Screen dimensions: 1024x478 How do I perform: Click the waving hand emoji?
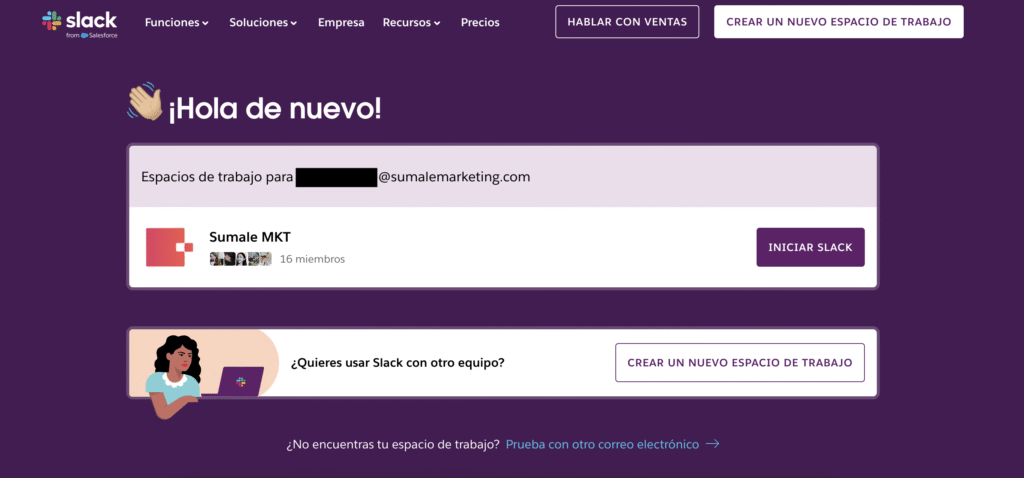point(144,101)
